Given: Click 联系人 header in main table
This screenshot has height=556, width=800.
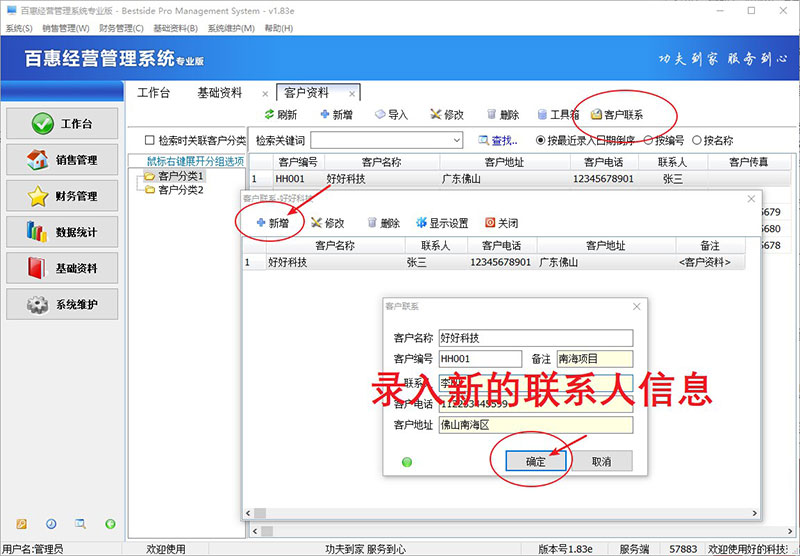Looking at the screenshot, I should [x=672, y=162].
